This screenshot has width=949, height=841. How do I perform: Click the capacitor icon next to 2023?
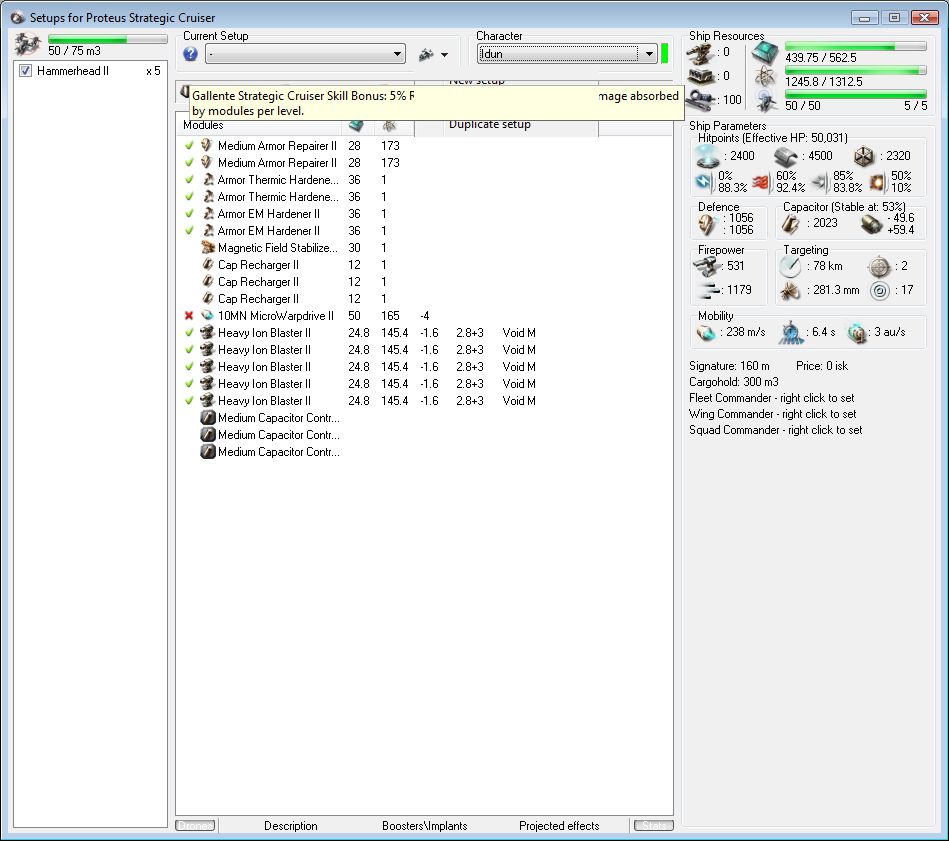[790, 224]
